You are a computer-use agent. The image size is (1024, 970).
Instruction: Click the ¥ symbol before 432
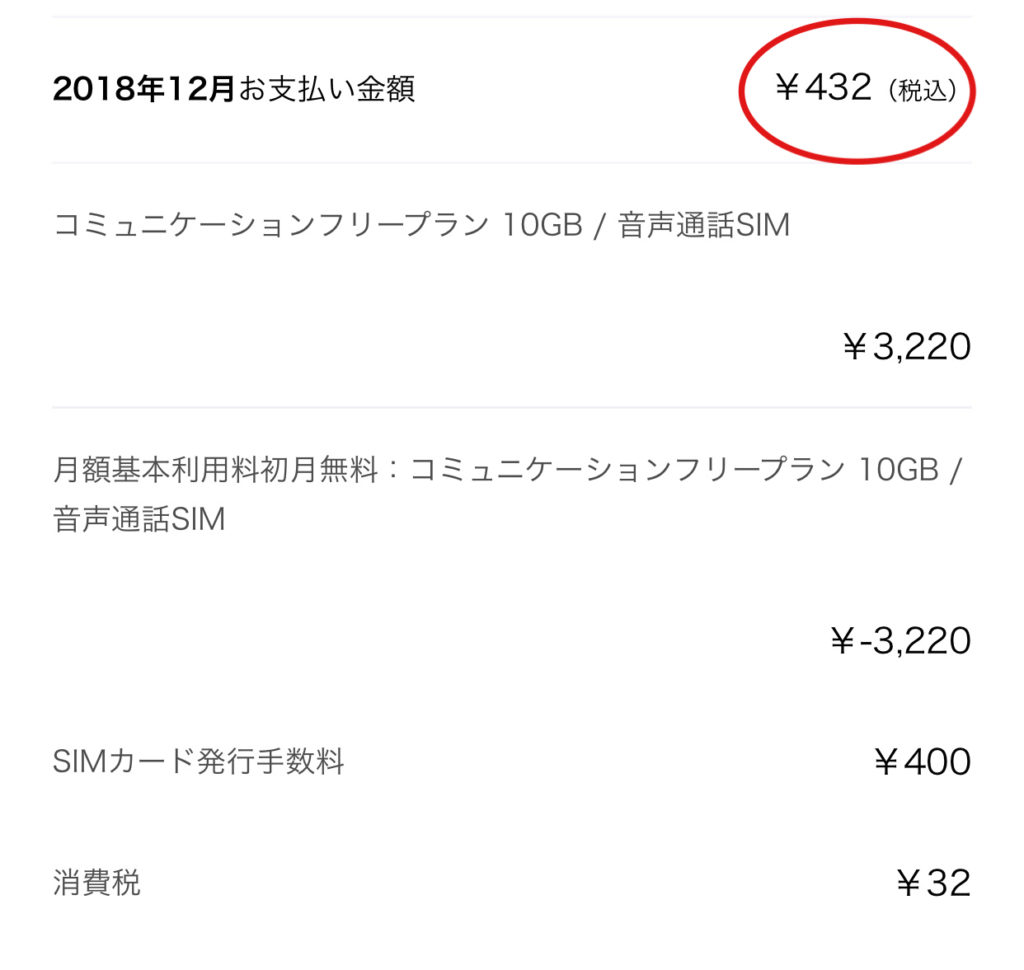point(788,87)
